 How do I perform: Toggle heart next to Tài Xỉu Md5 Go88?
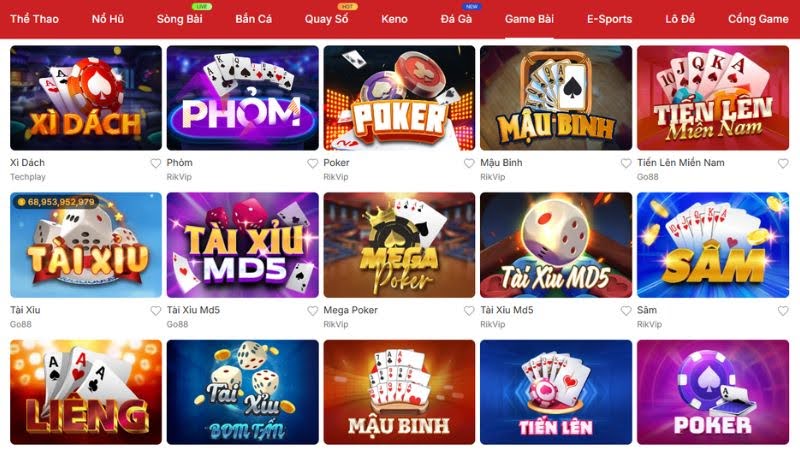(x=312, y=310)
